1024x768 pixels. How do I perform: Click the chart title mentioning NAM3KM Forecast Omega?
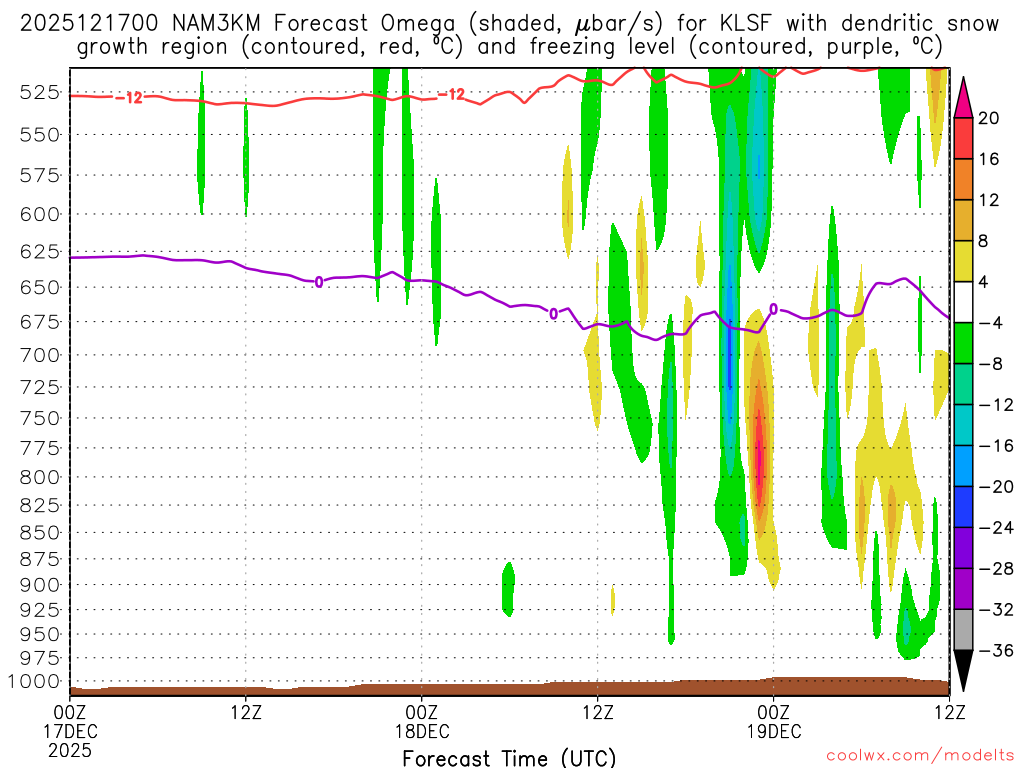[509, 35]
